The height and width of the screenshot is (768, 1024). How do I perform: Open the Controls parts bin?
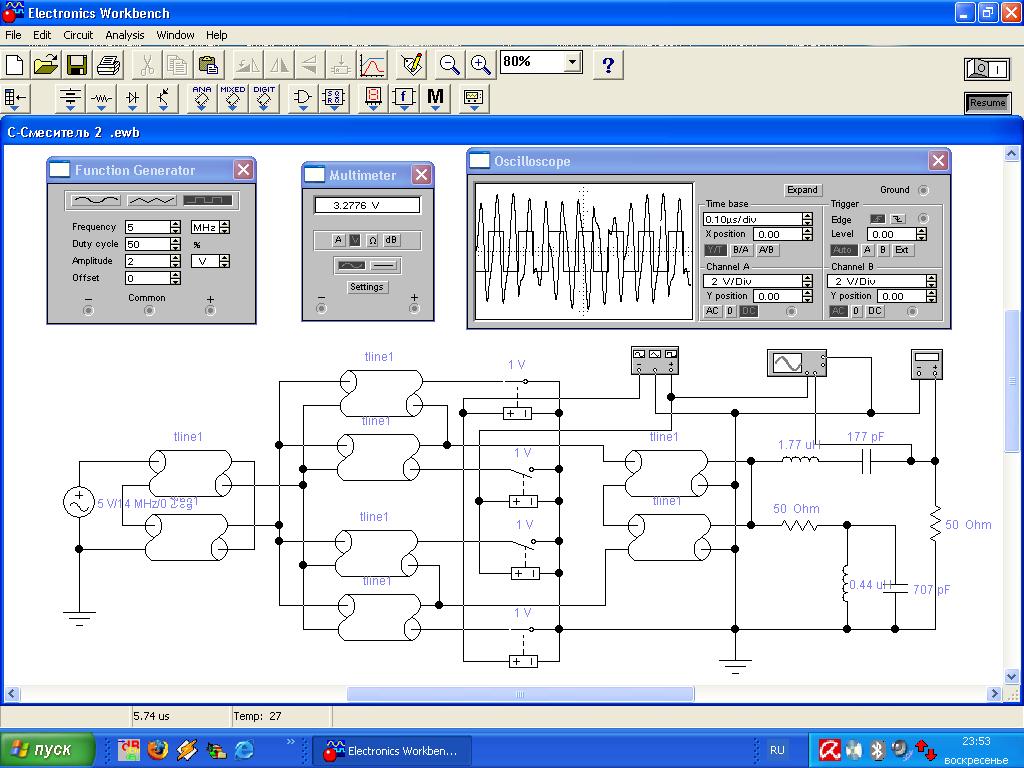[404, 98]
